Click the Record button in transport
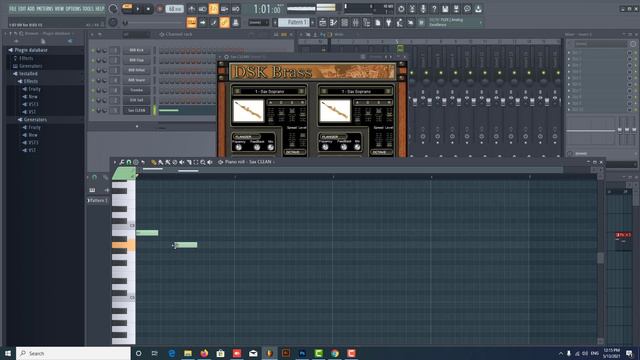640x360 pixels. coord(160,9)
